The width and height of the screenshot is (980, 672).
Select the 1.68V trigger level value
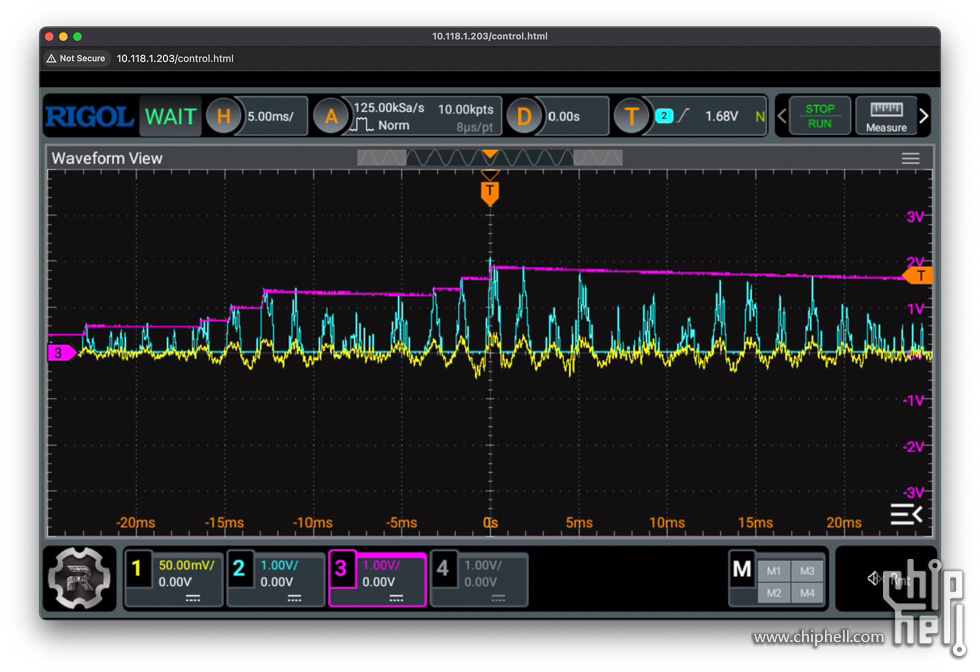pyautogui.click(x=721, y=116)
